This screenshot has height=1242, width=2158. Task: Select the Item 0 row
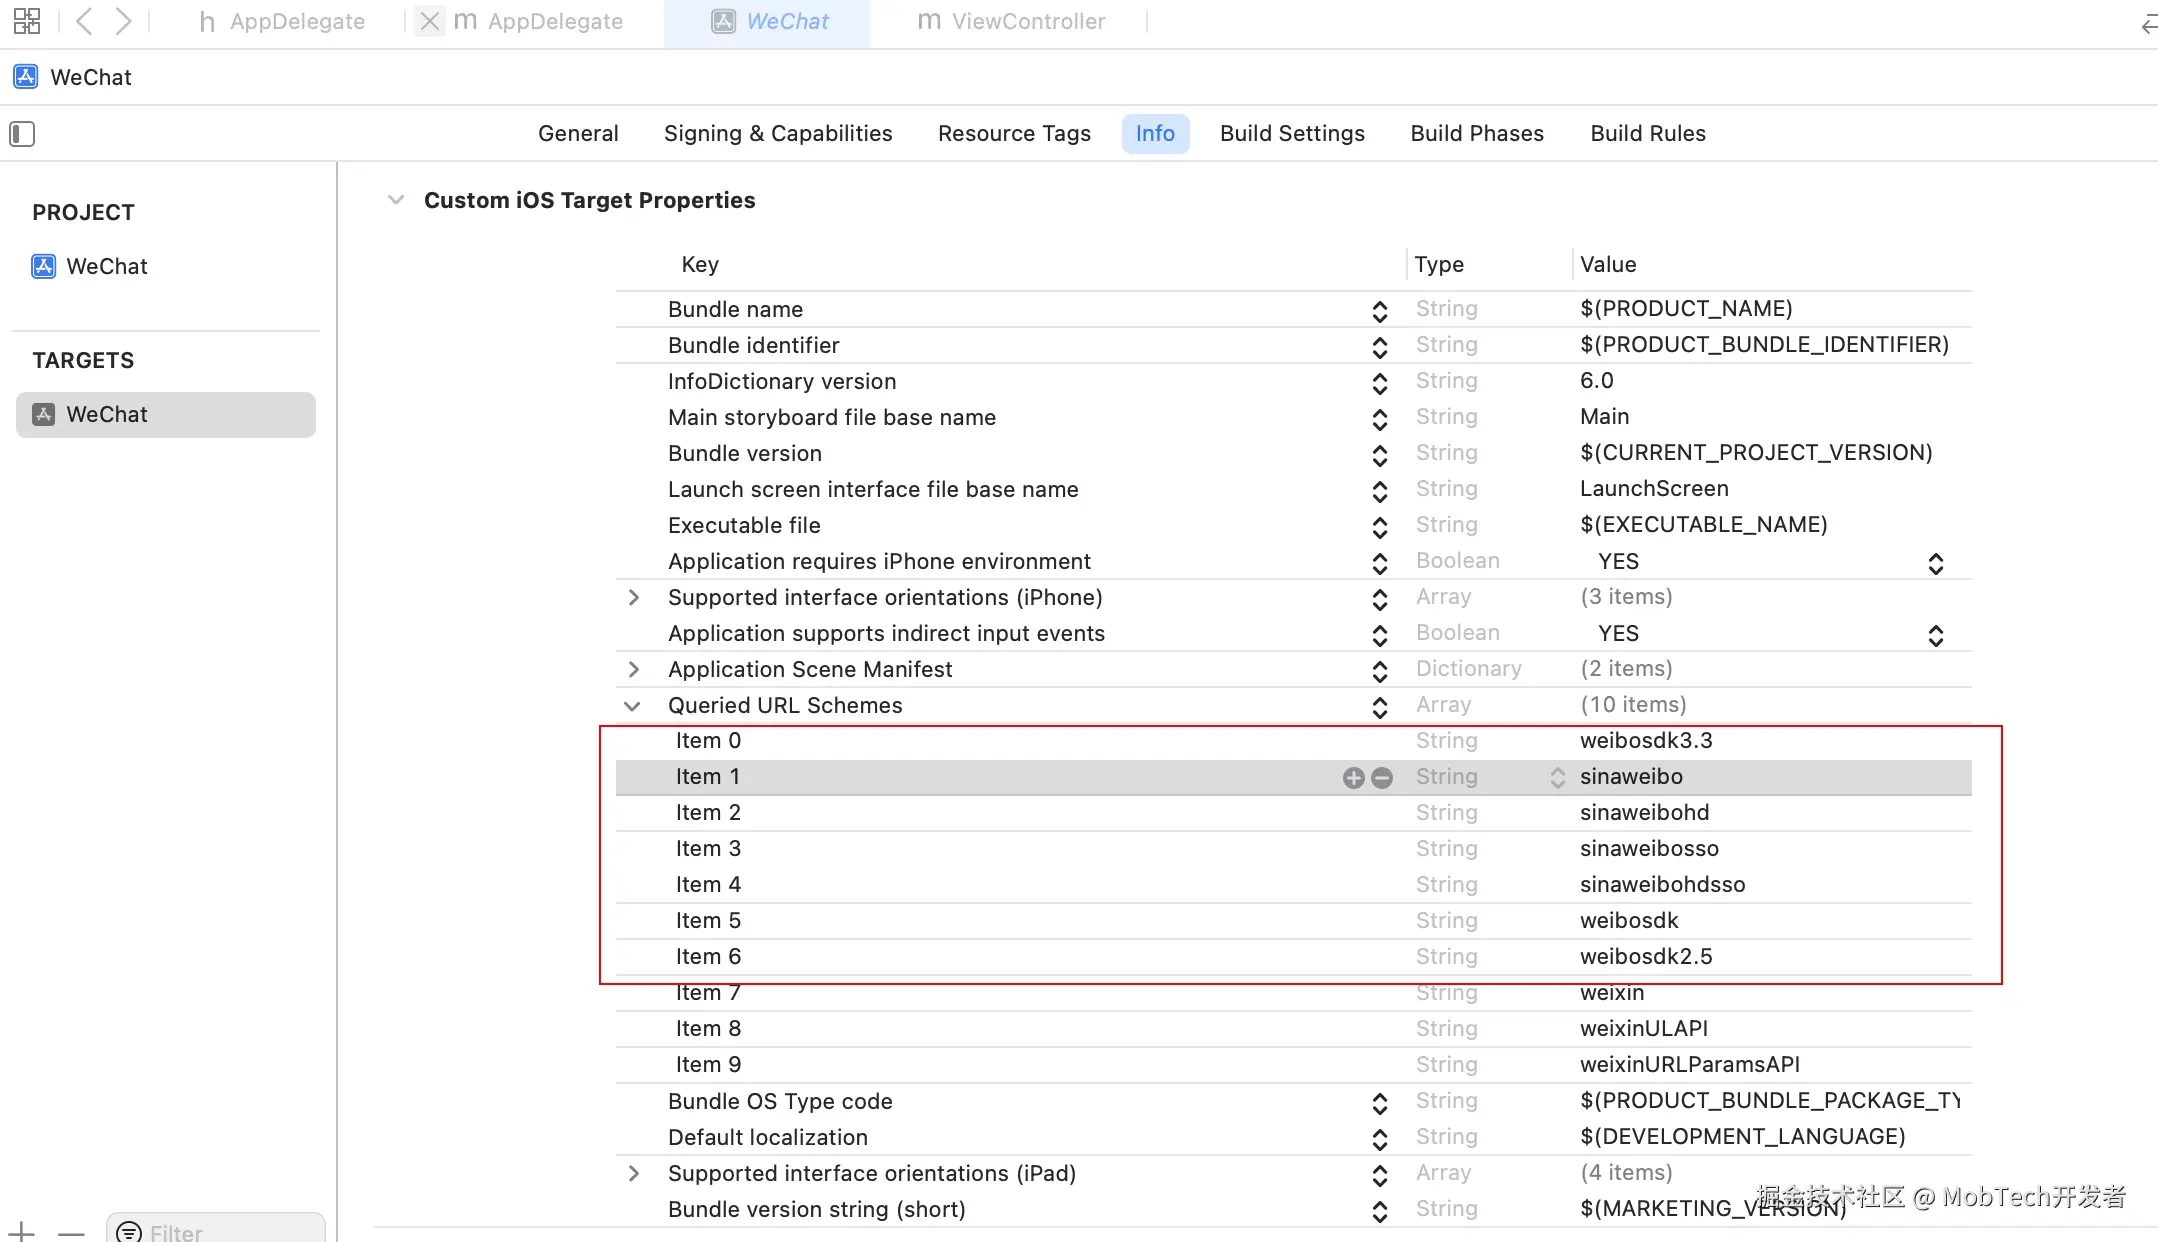(x=1293, y=741)
